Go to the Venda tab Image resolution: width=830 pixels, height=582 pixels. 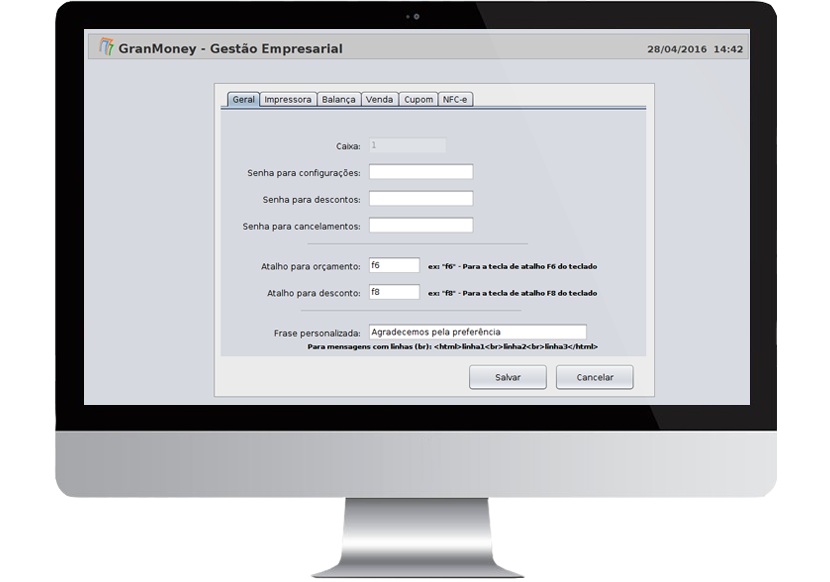click(380, 100)
